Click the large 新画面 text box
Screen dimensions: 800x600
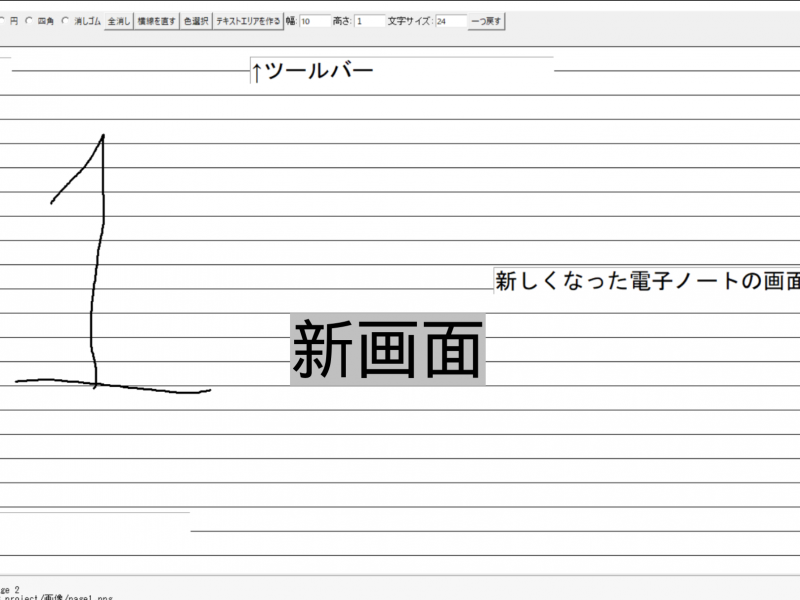pyautogui.click(x=388, y=350)
